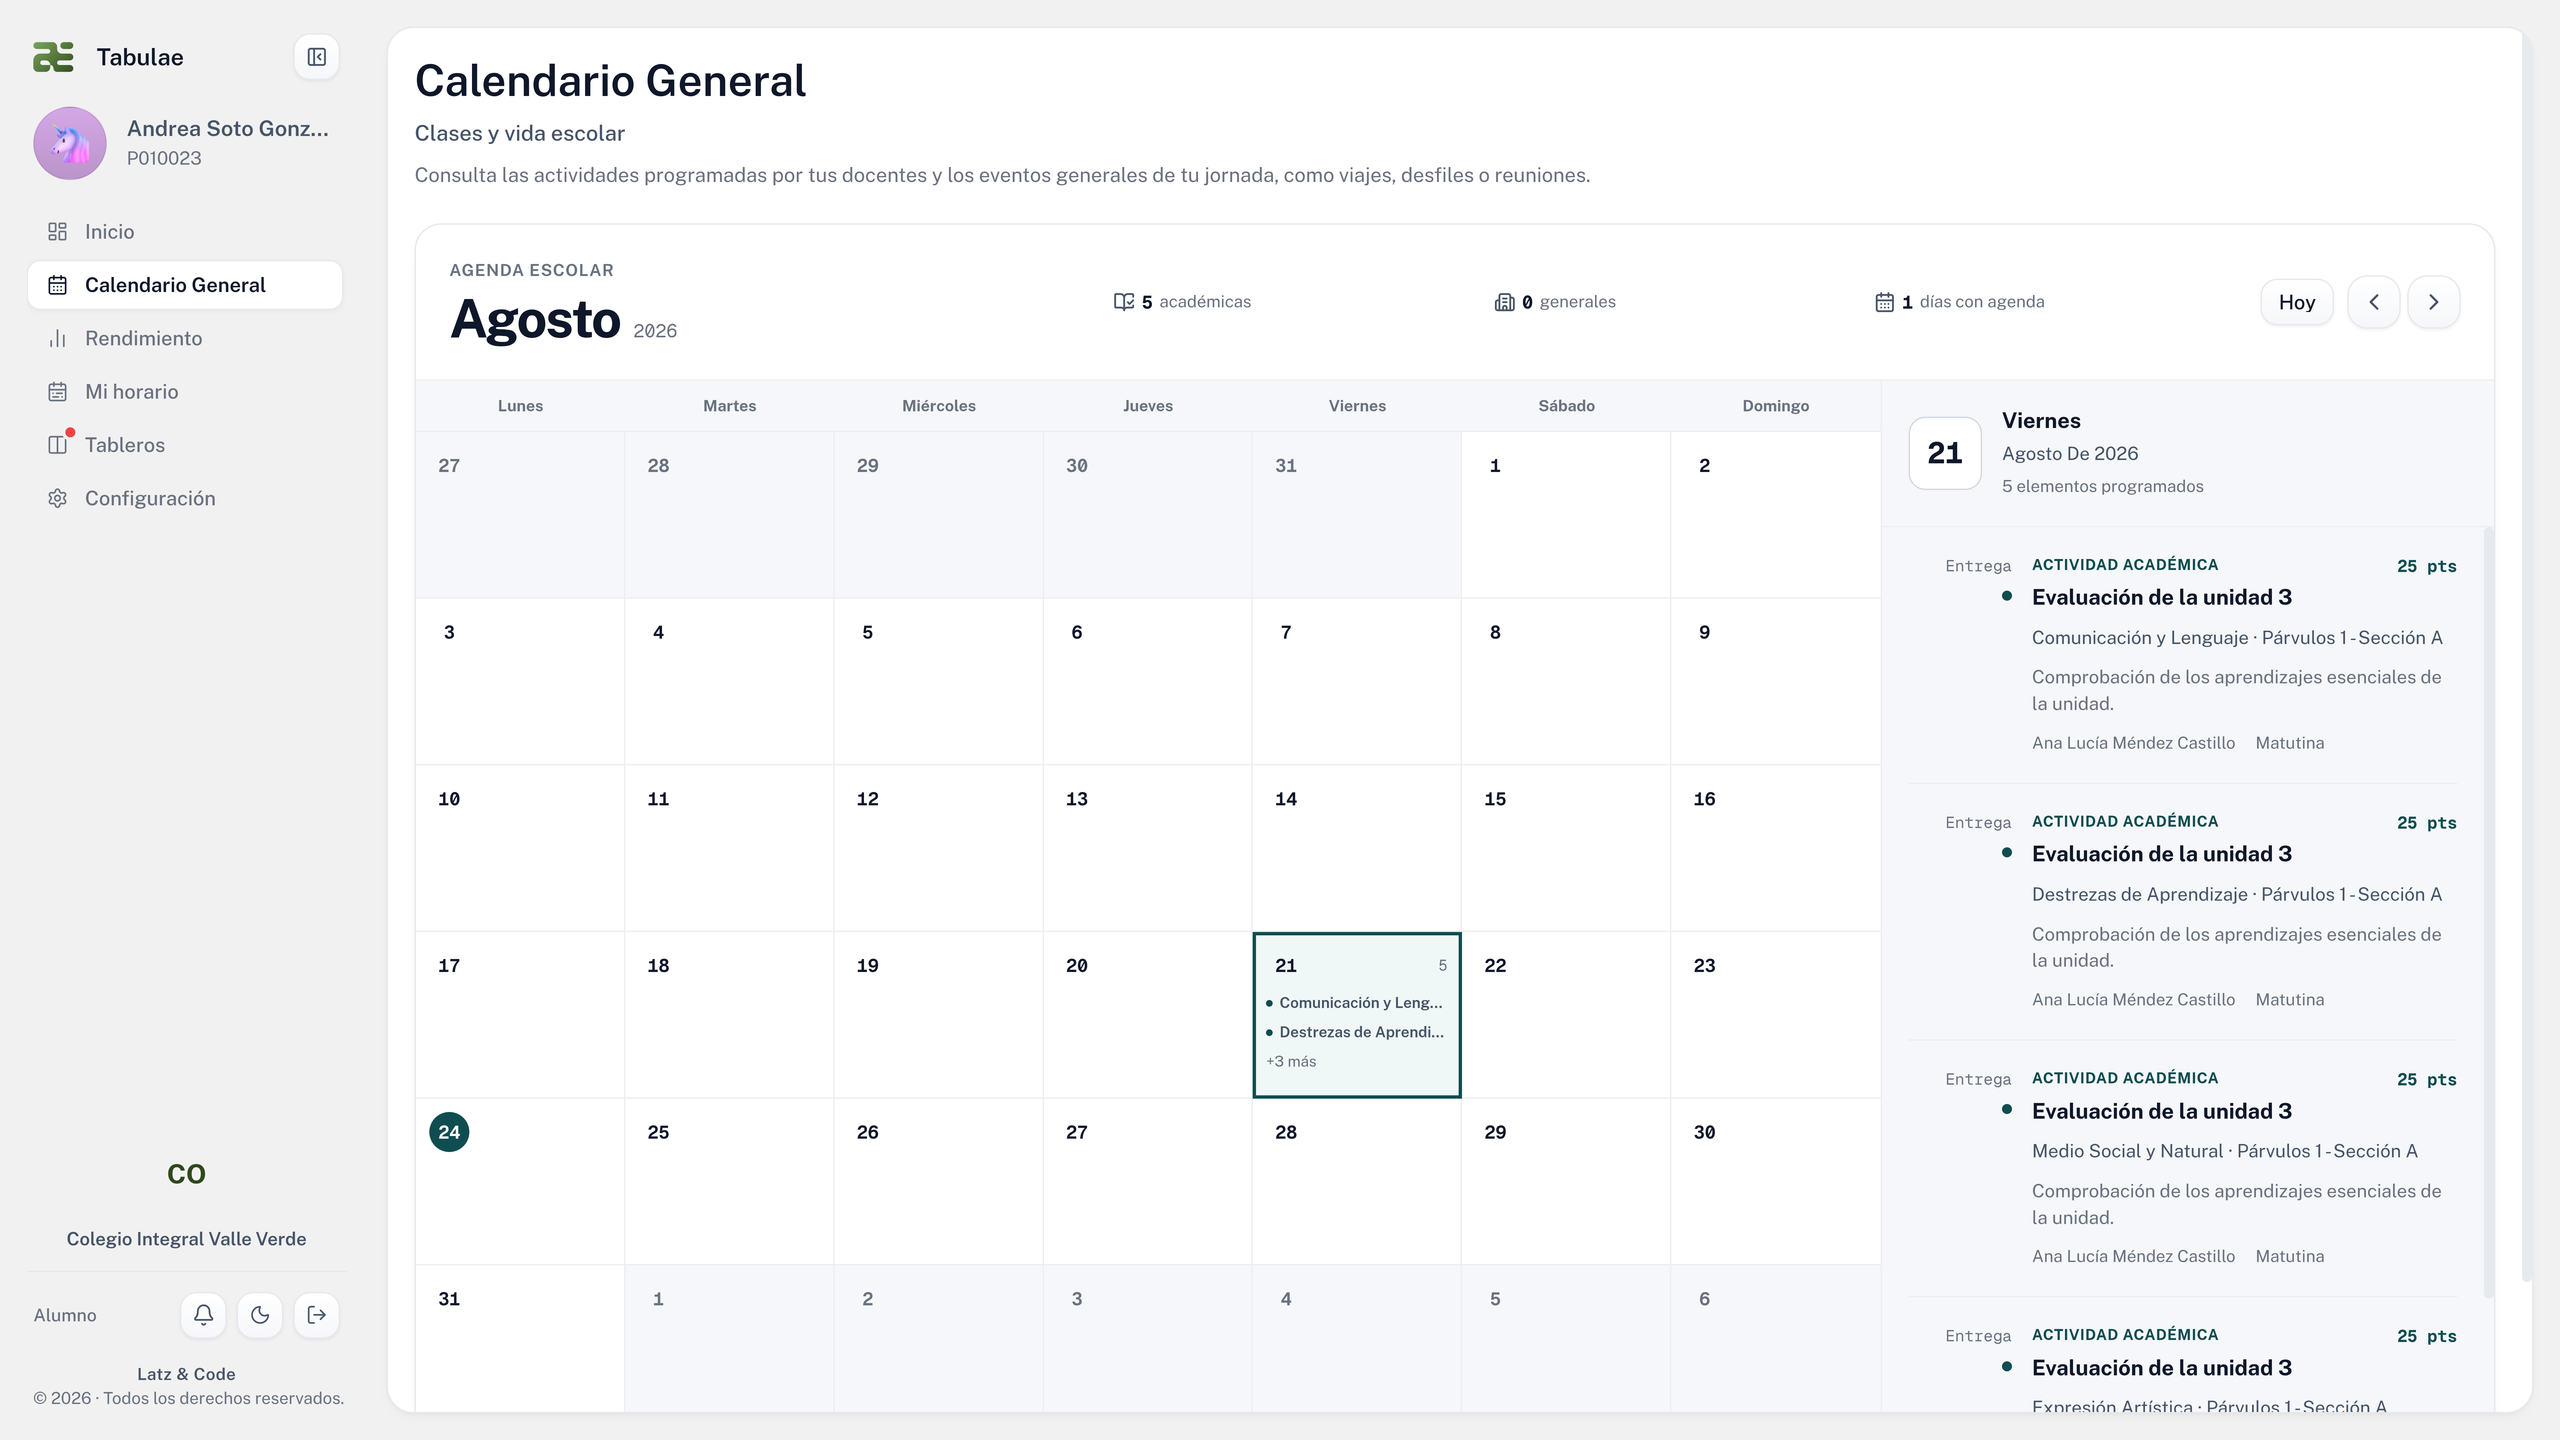Viewport: 2560px width, 1440px height.
Task: Go to next month arrow
Action: [2434, 302]
